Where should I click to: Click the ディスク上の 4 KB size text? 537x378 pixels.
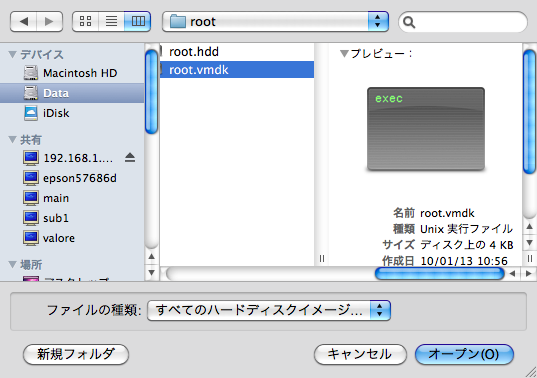[466, 245]
